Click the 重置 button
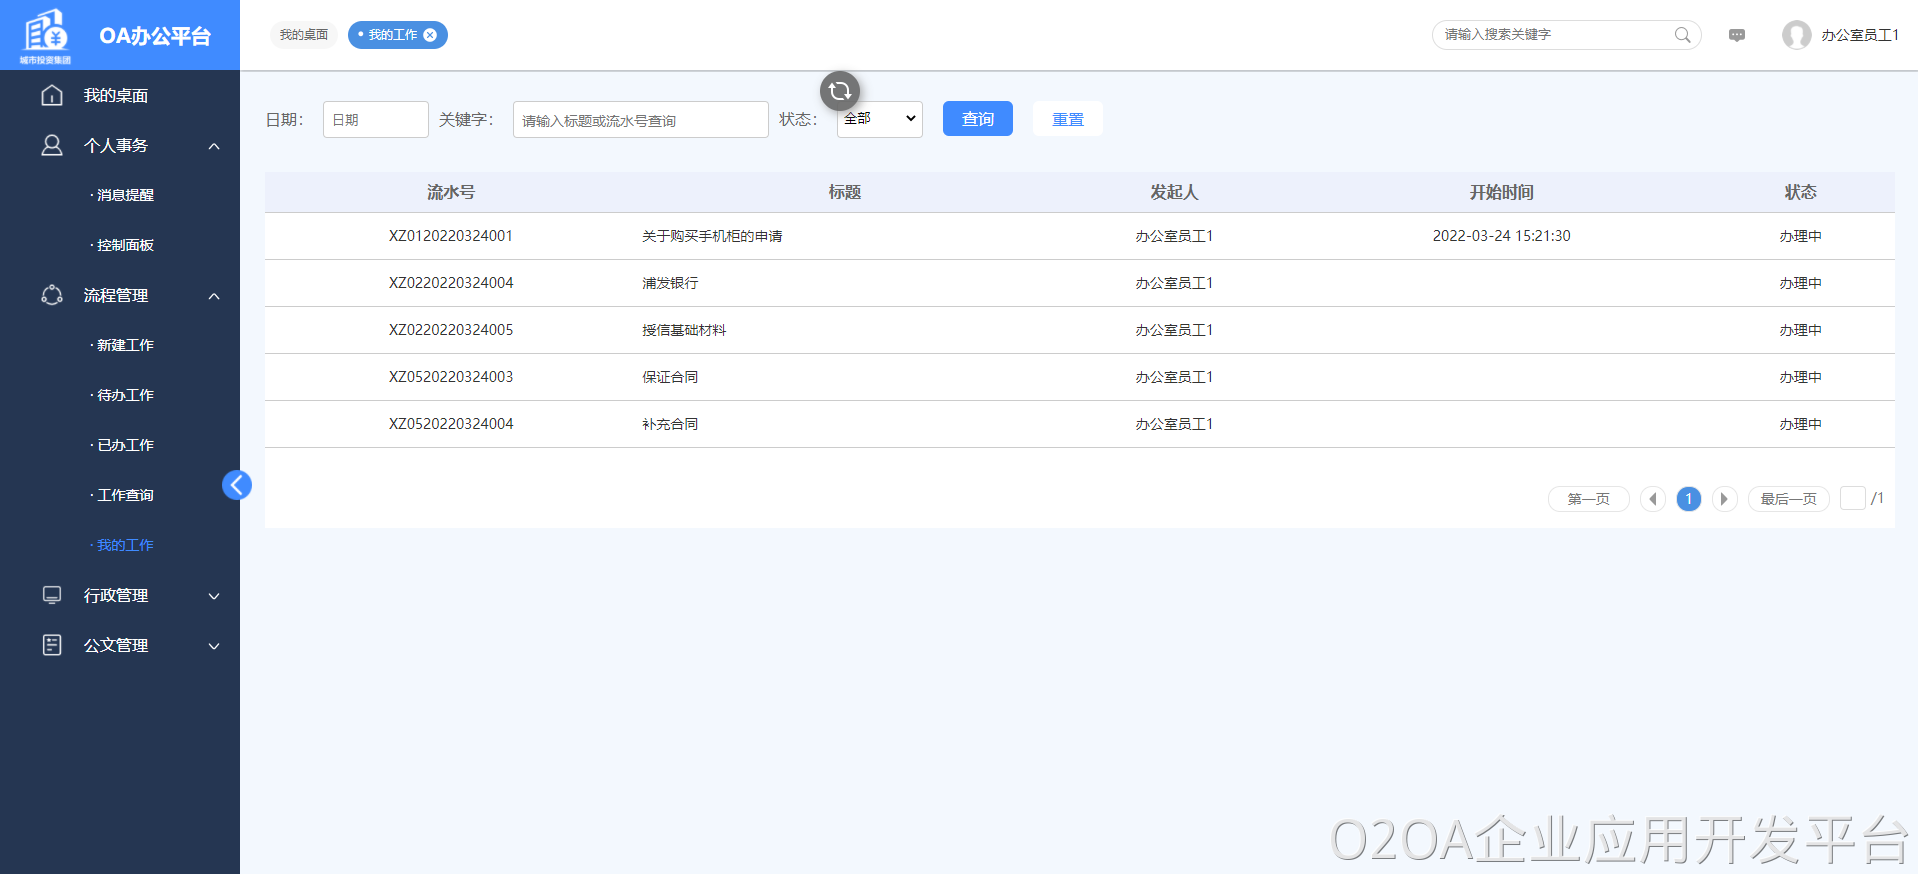1918x874 pixels. point(1067,119)
